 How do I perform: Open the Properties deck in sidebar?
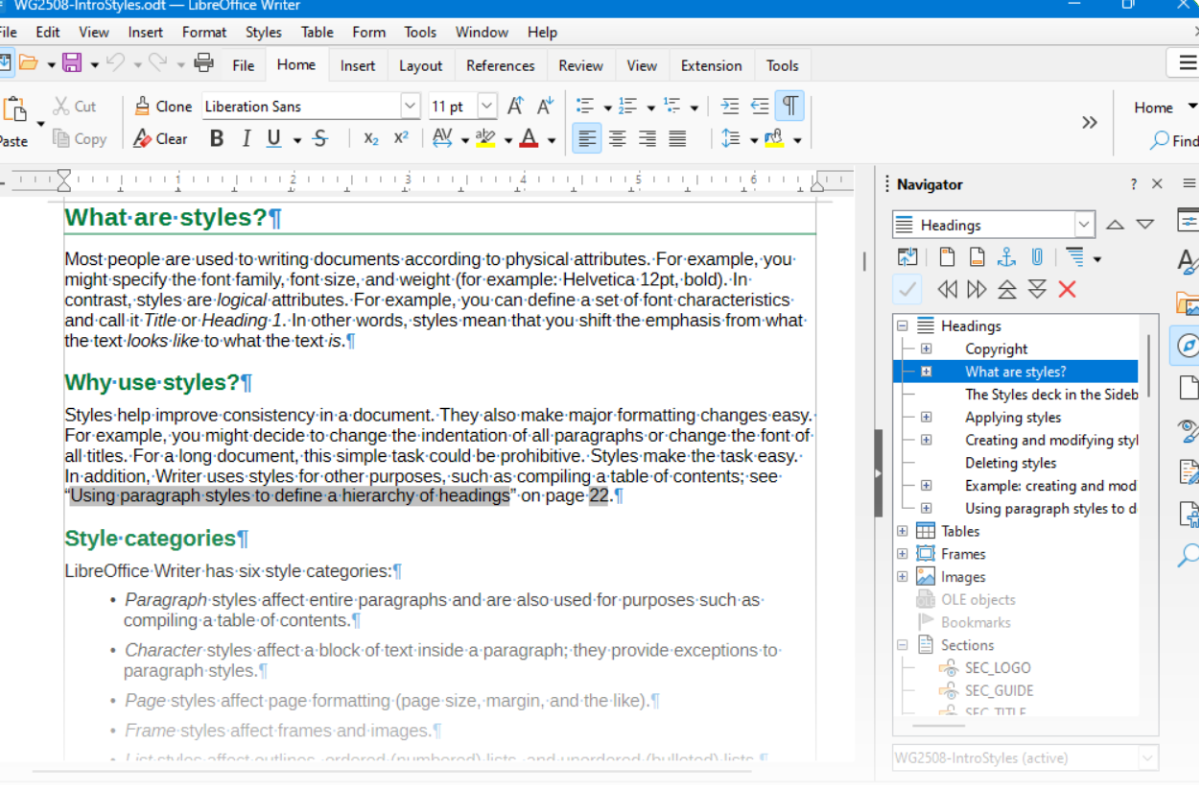1187,220
